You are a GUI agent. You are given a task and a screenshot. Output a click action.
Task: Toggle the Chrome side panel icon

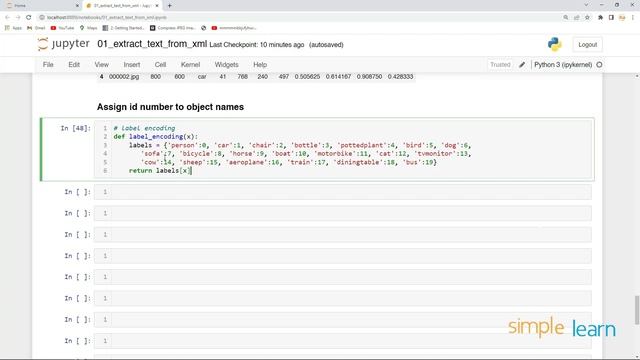coord(611,17)
